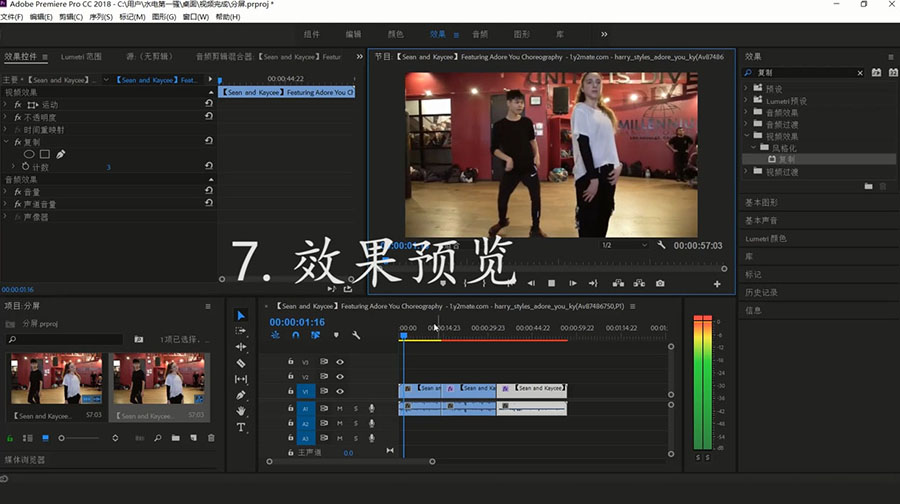
Task: Reset the 运动 effect parameters
Action: pos(209,105)
